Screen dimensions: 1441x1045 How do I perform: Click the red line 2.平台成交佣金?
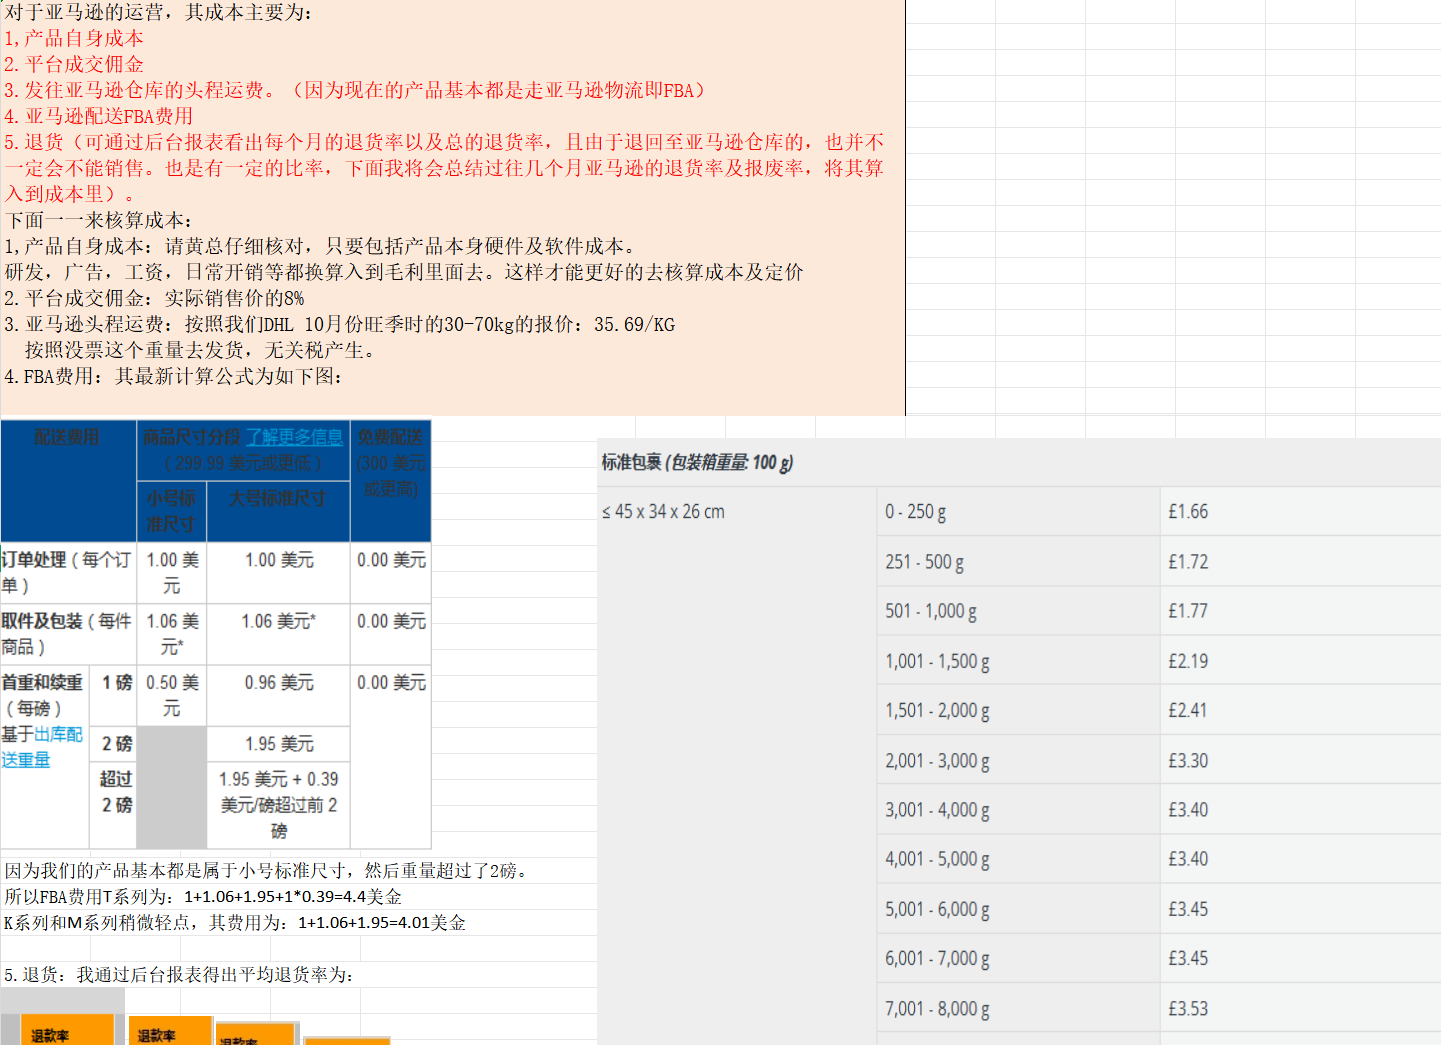coord(74,64)
